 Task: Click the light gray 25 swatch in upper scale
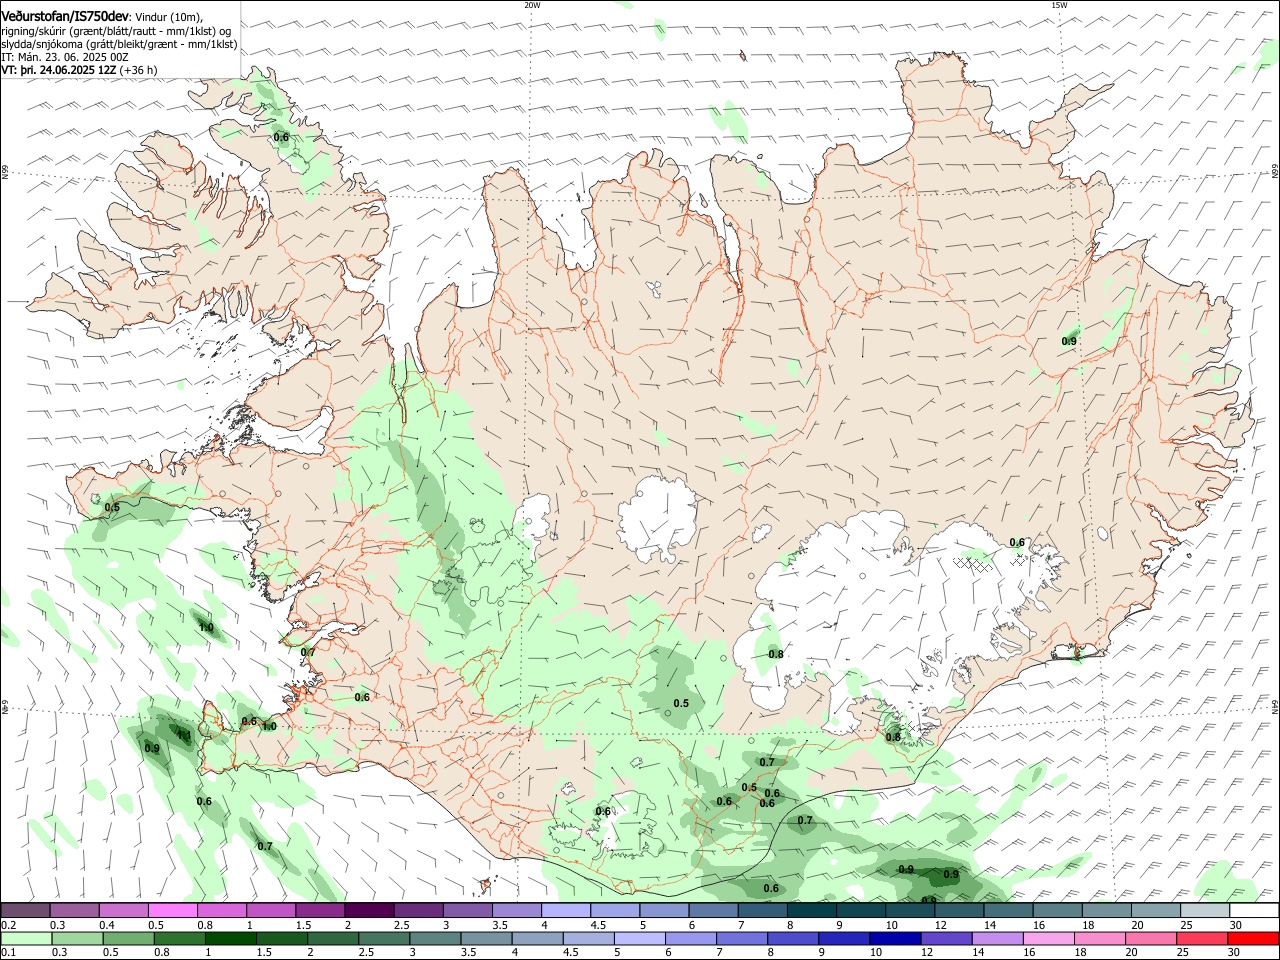click(x=1205, y=911)
